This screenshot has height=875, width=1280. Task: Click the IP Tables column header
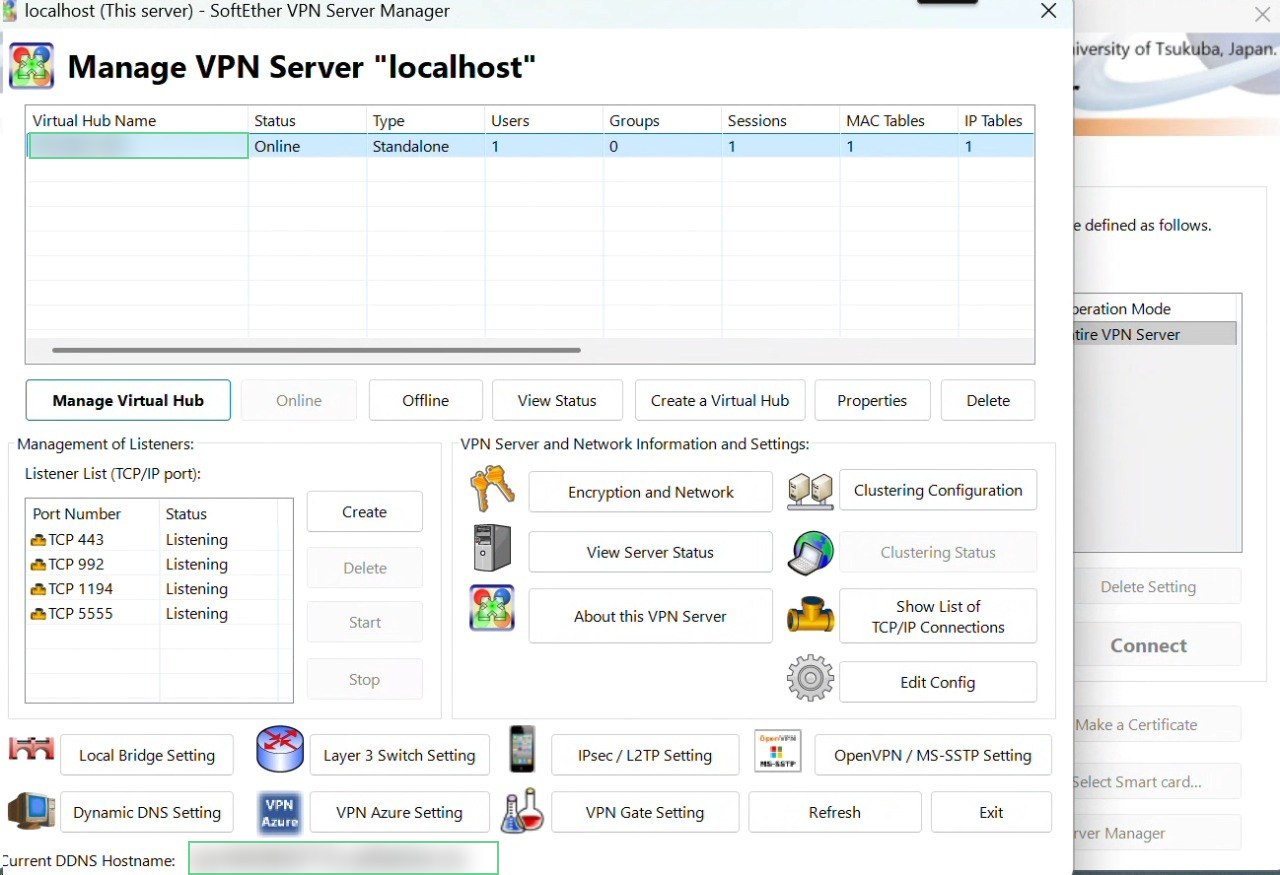pyautogui.click(x=996, y=120)
